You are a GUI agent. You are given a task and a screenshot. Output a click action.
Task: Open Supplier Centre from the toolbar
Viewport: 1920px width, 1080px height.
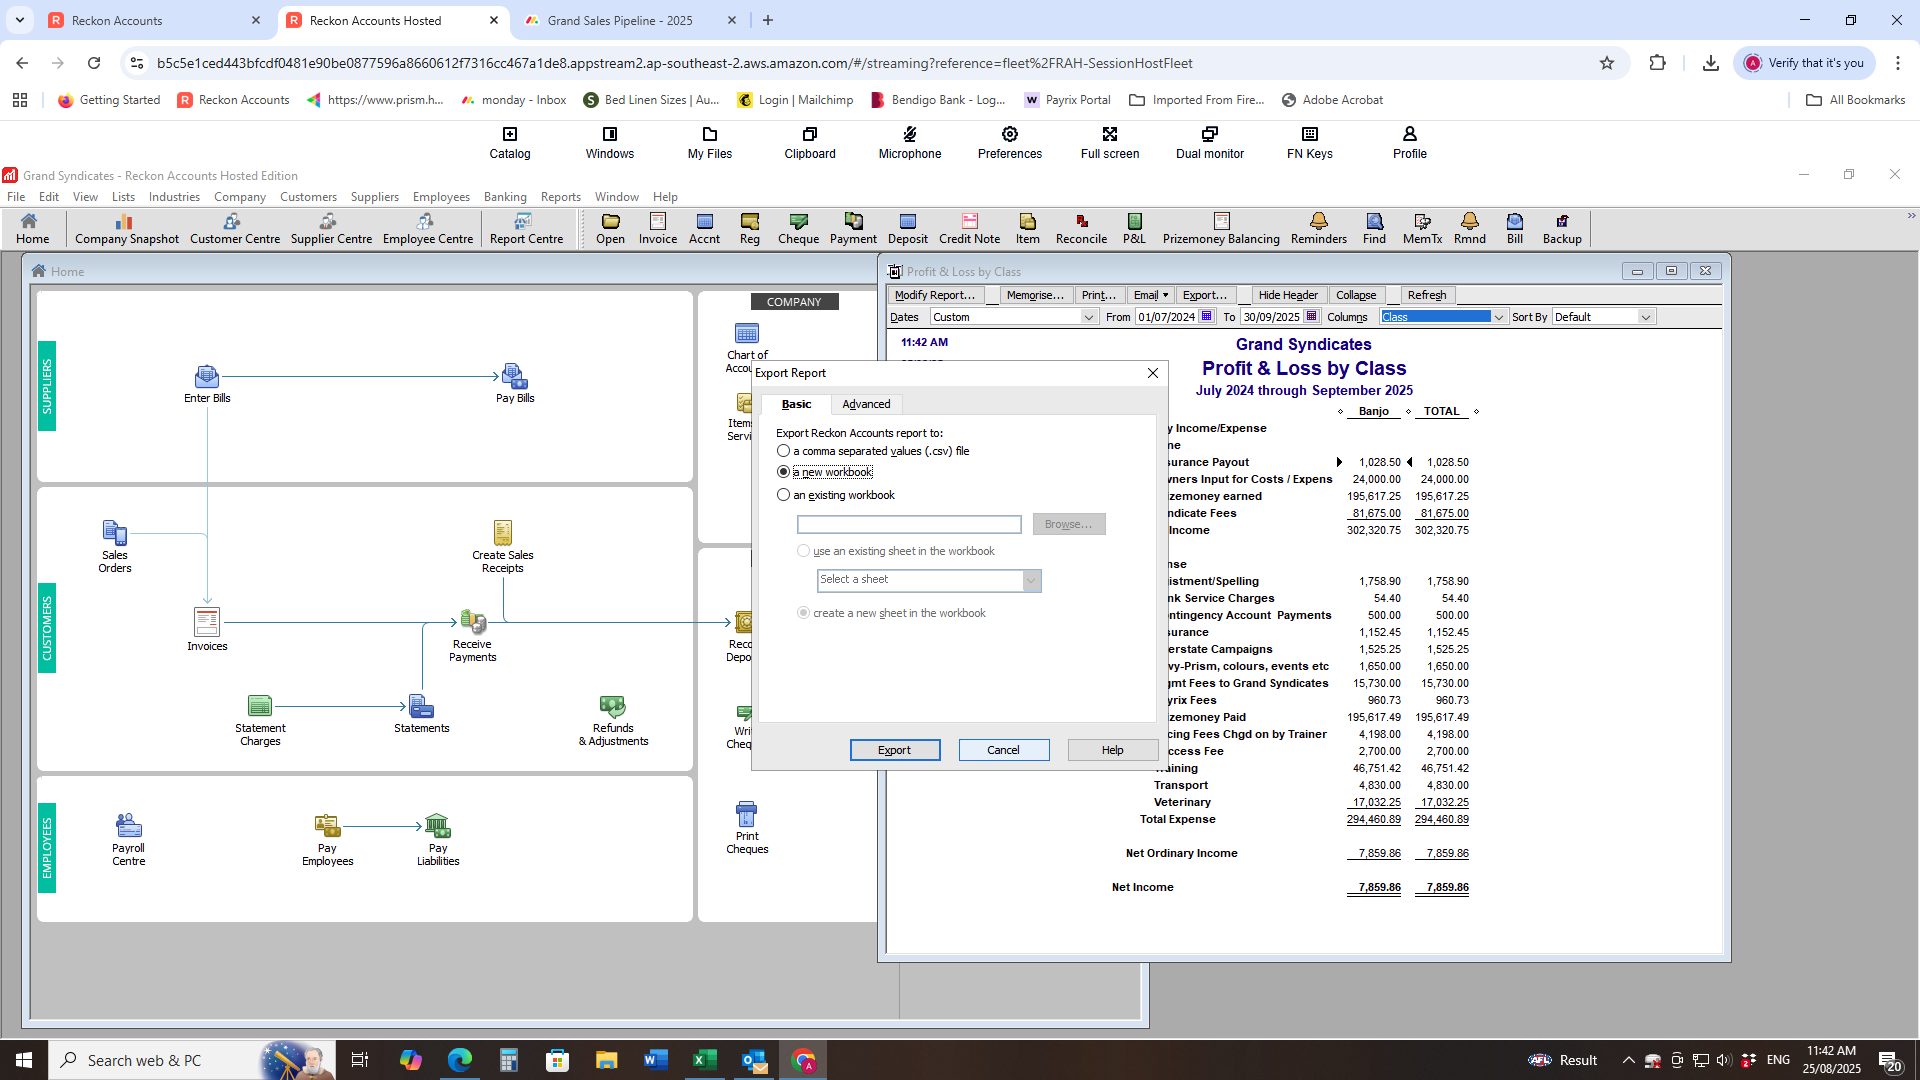(331, 228)
